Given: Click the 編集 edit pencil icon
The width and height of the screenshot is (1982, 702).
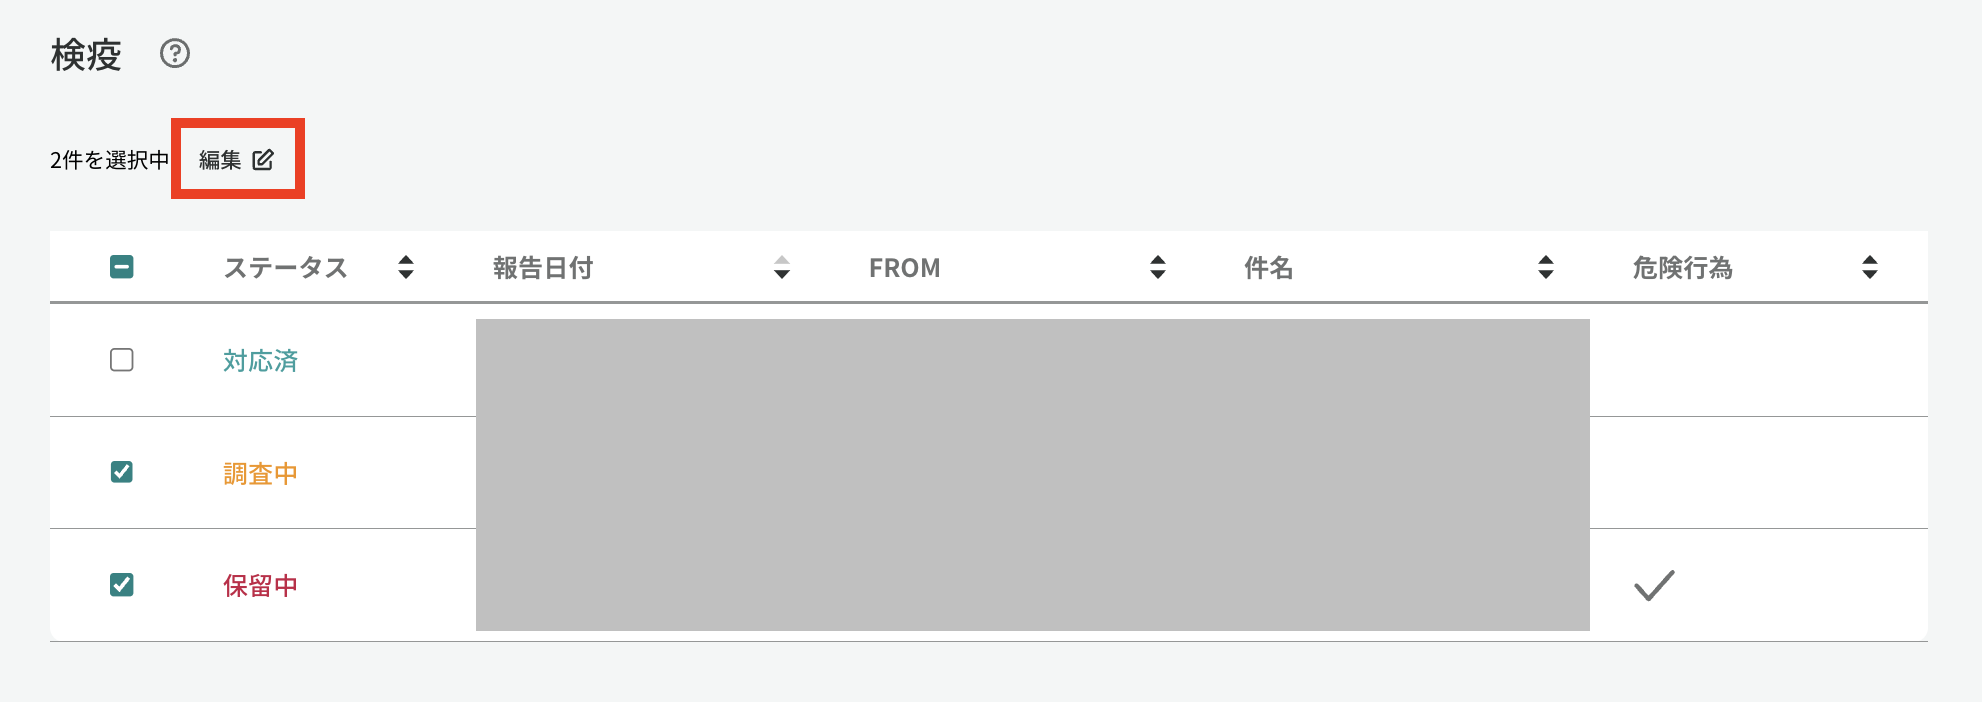Looking at the screenshot, I should [x=263, y=160].
